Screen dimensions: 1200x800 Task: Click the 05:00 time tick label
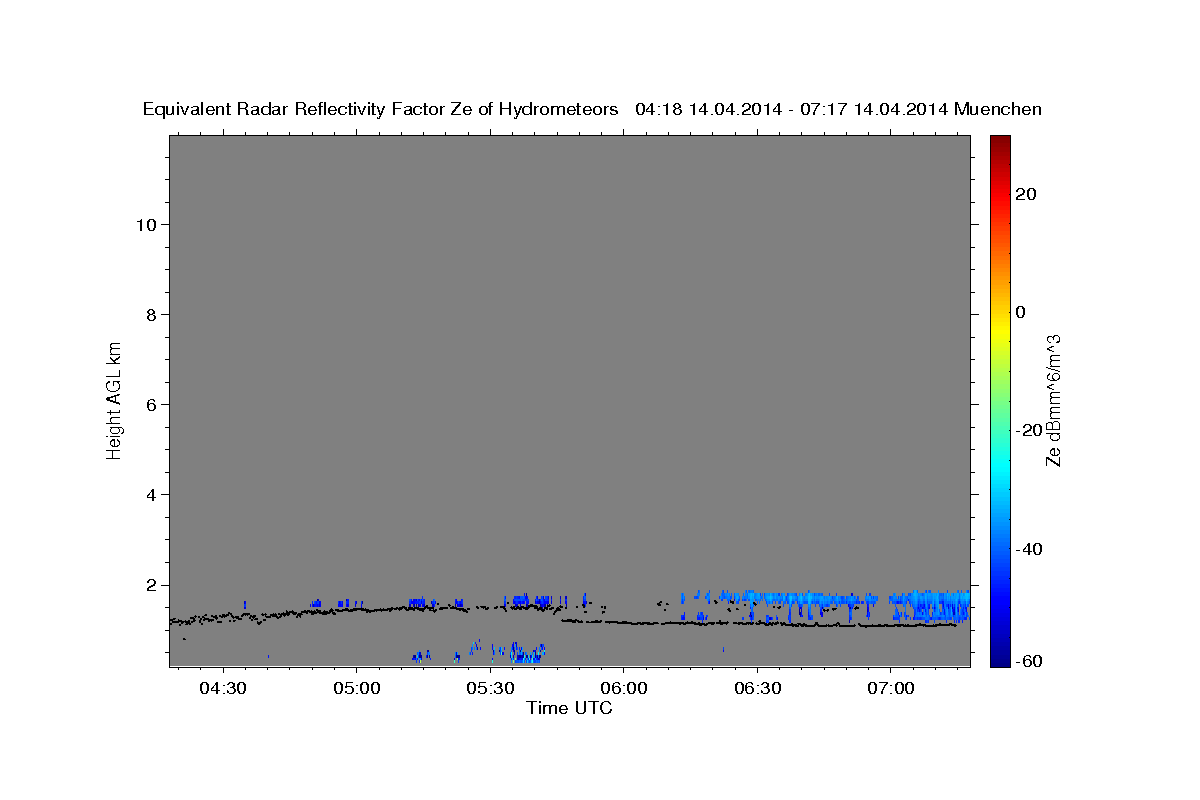(357, 688)
